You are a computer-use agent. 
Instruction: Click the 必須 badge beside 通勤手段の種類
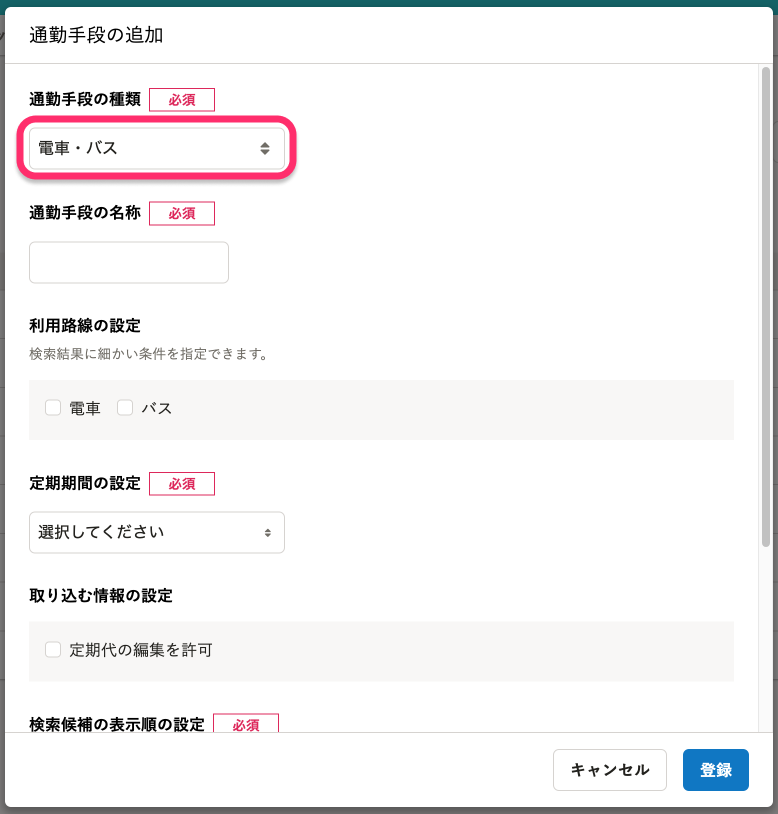tap(182, 100)
